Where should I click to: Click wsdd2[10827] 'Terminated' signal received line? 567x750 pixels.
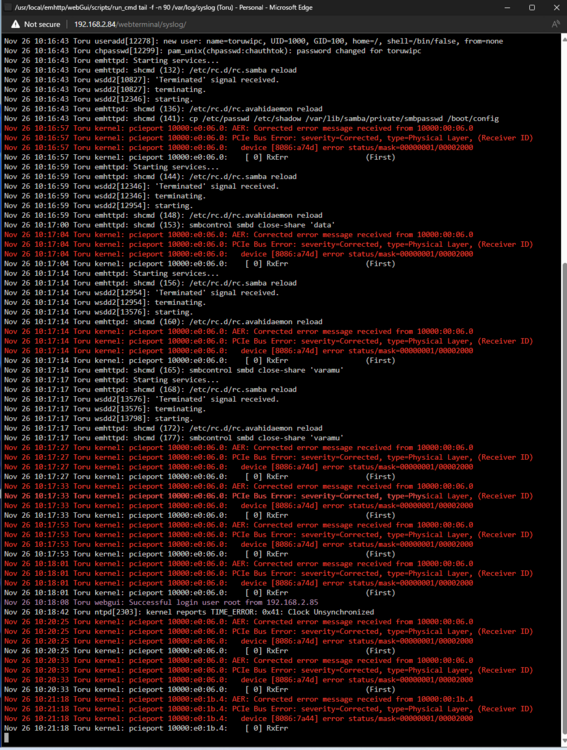142,80
